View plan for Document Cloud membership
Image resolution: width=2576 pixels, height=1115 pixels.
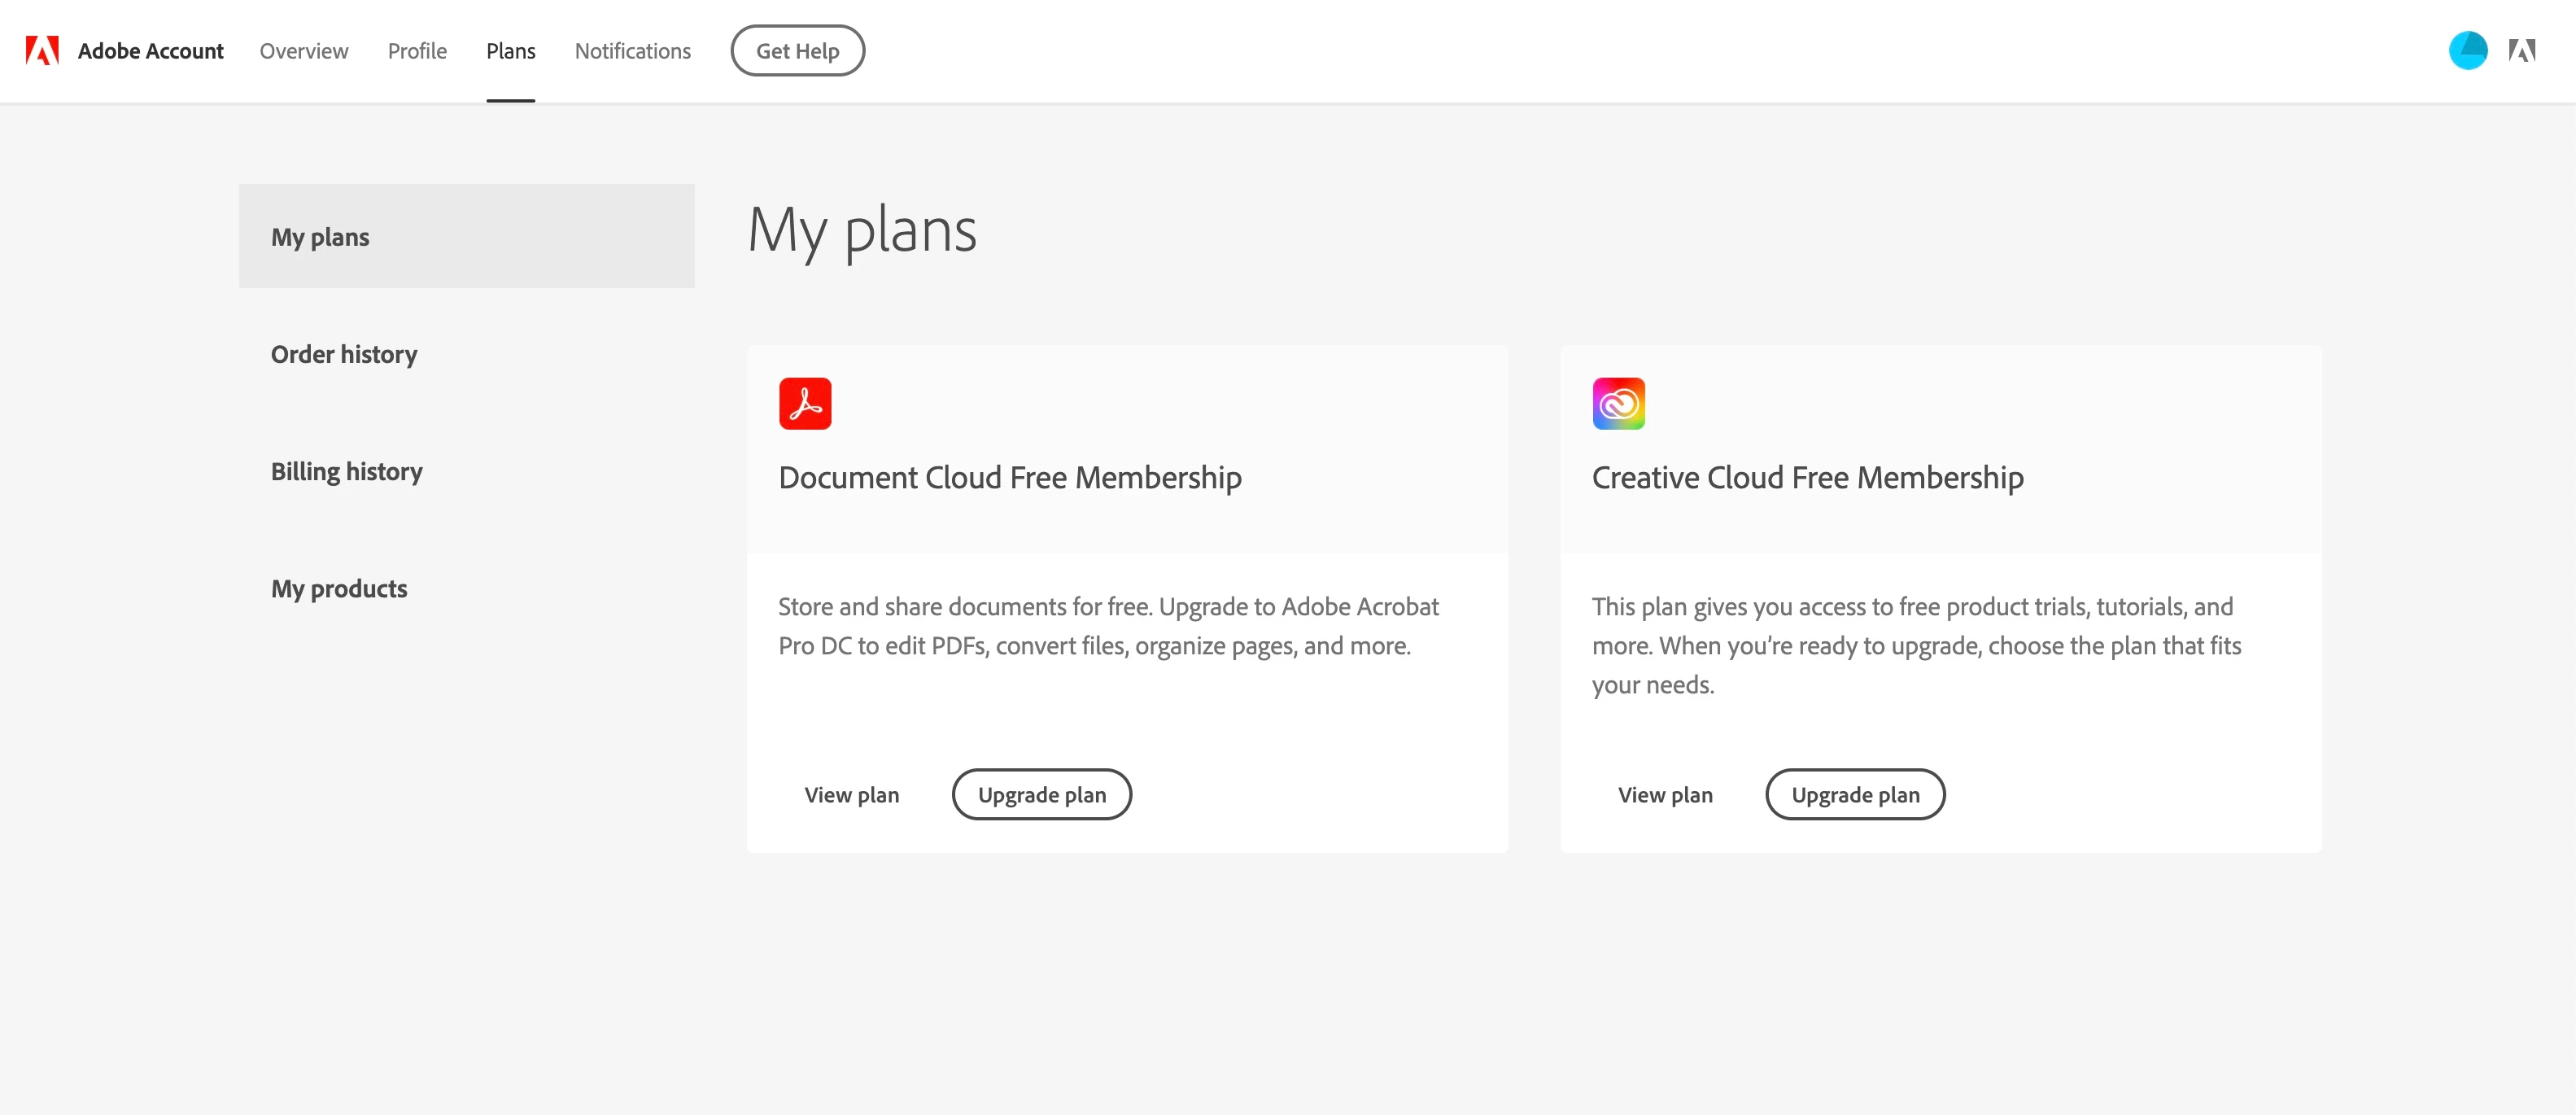coord(851,794)
